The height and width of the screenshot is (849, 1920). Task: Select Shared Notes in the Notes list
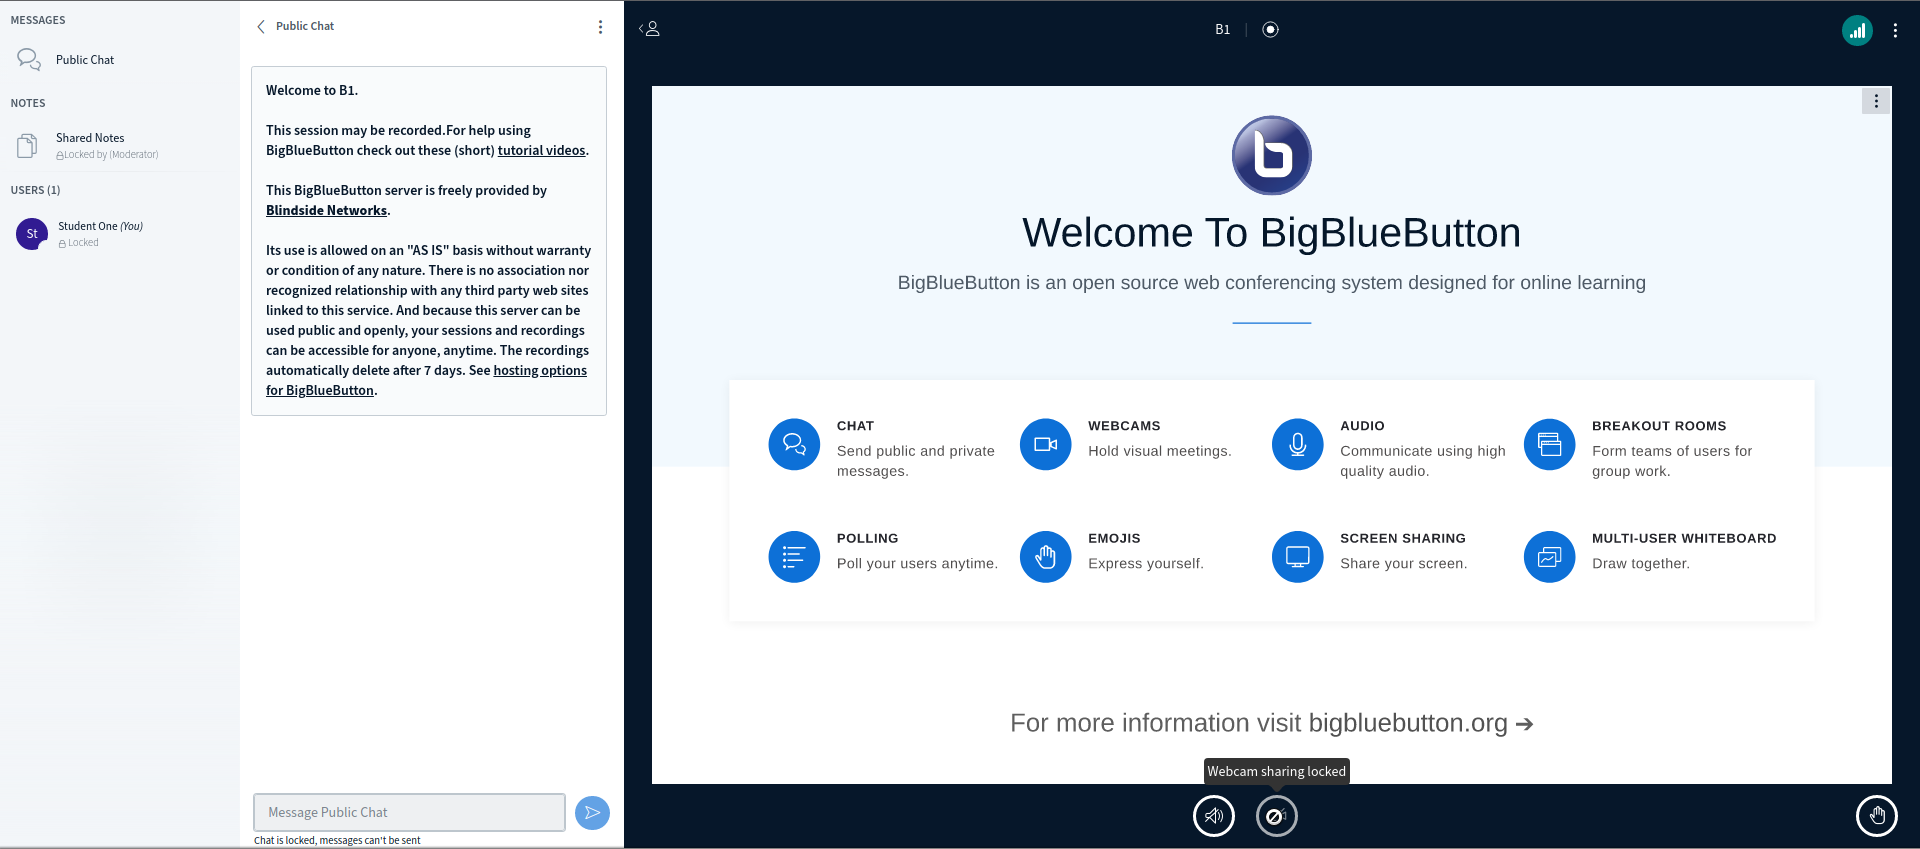click(x=120, y=146)
